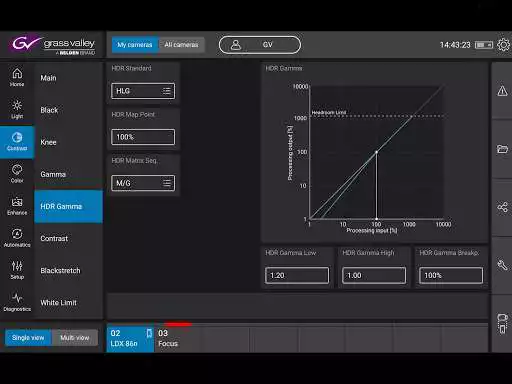This screenshot has height=384, width=512.
Task: Click the user profile icon in GV button
Action: point(236,45)
